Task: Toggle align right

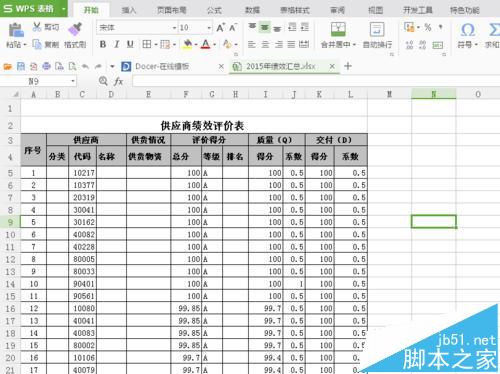Action: pos(279,44)
